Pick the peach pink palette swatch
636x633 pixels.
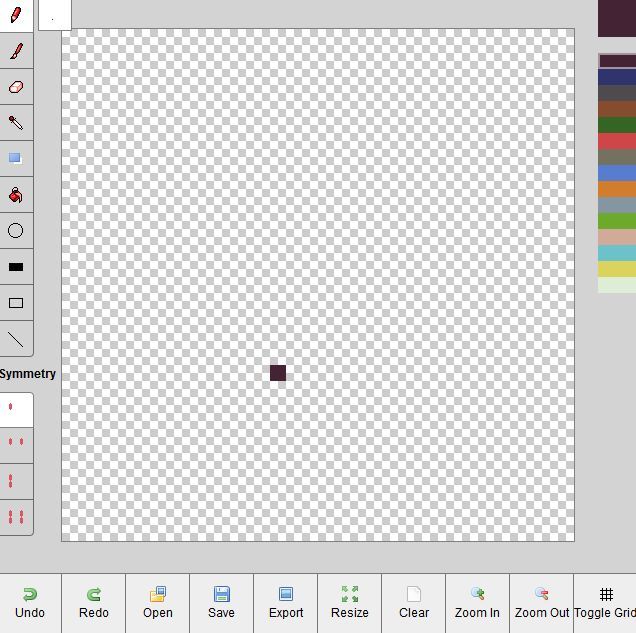tap(617, 237)
